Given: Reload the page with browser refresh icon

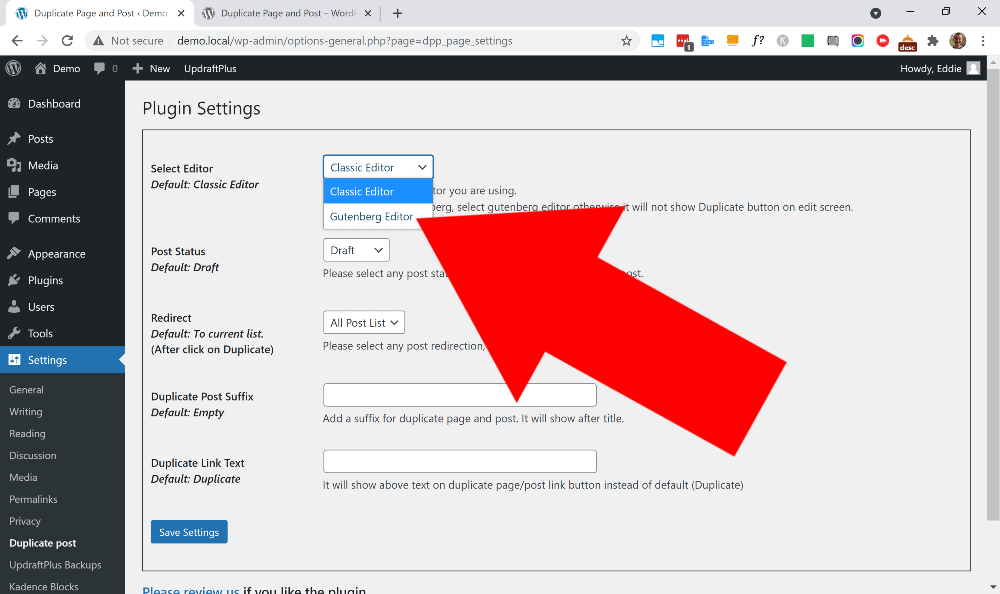Looking at the screenshot, I should [x=67, y=41].
